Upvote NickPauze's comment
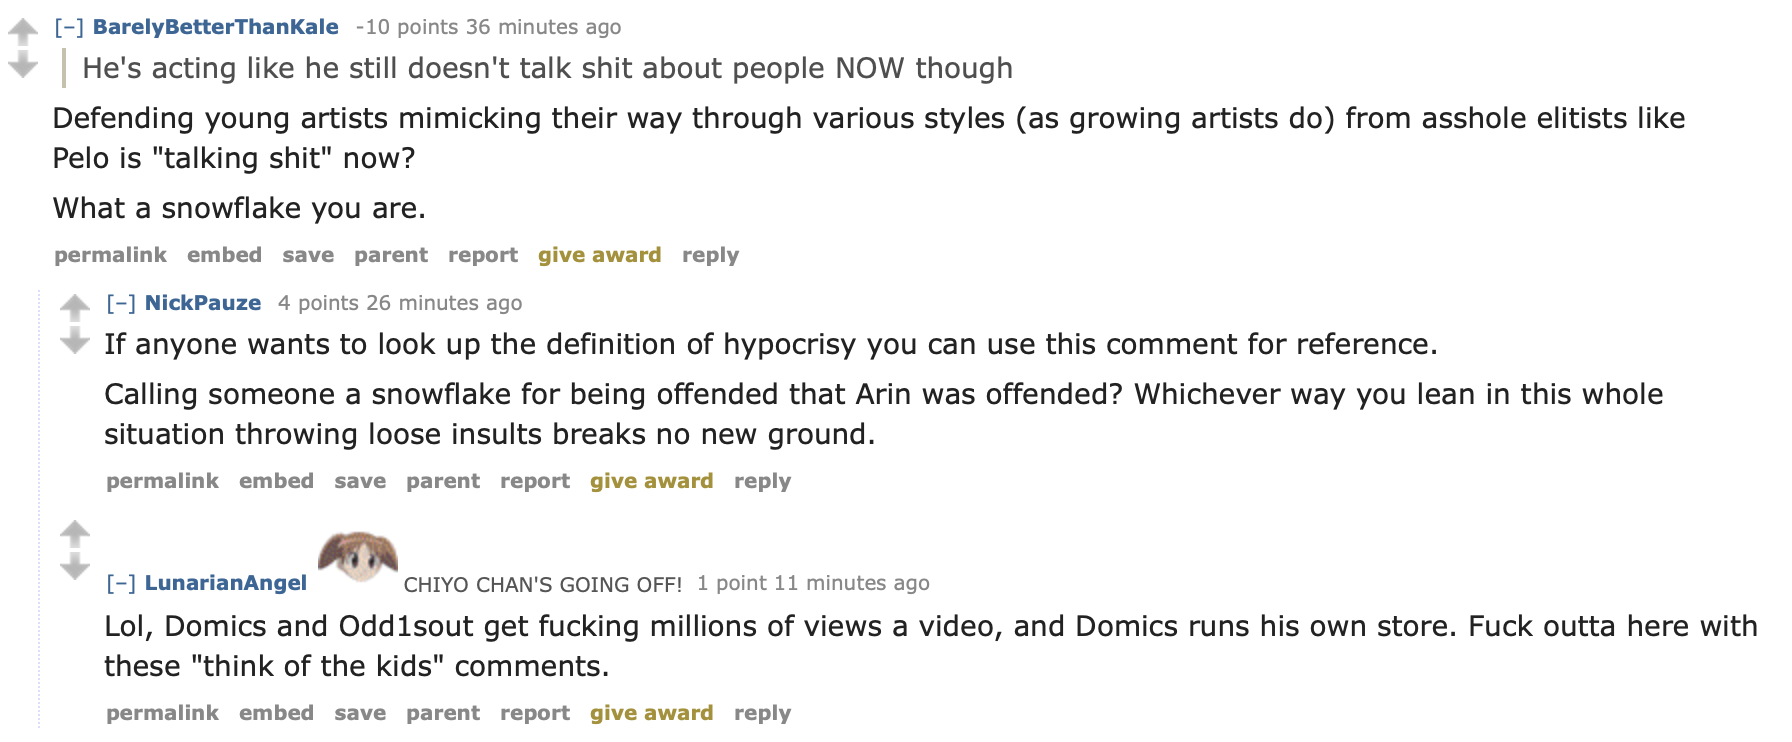This screenshot has width=1792, height=742. [x=75, y=307]
